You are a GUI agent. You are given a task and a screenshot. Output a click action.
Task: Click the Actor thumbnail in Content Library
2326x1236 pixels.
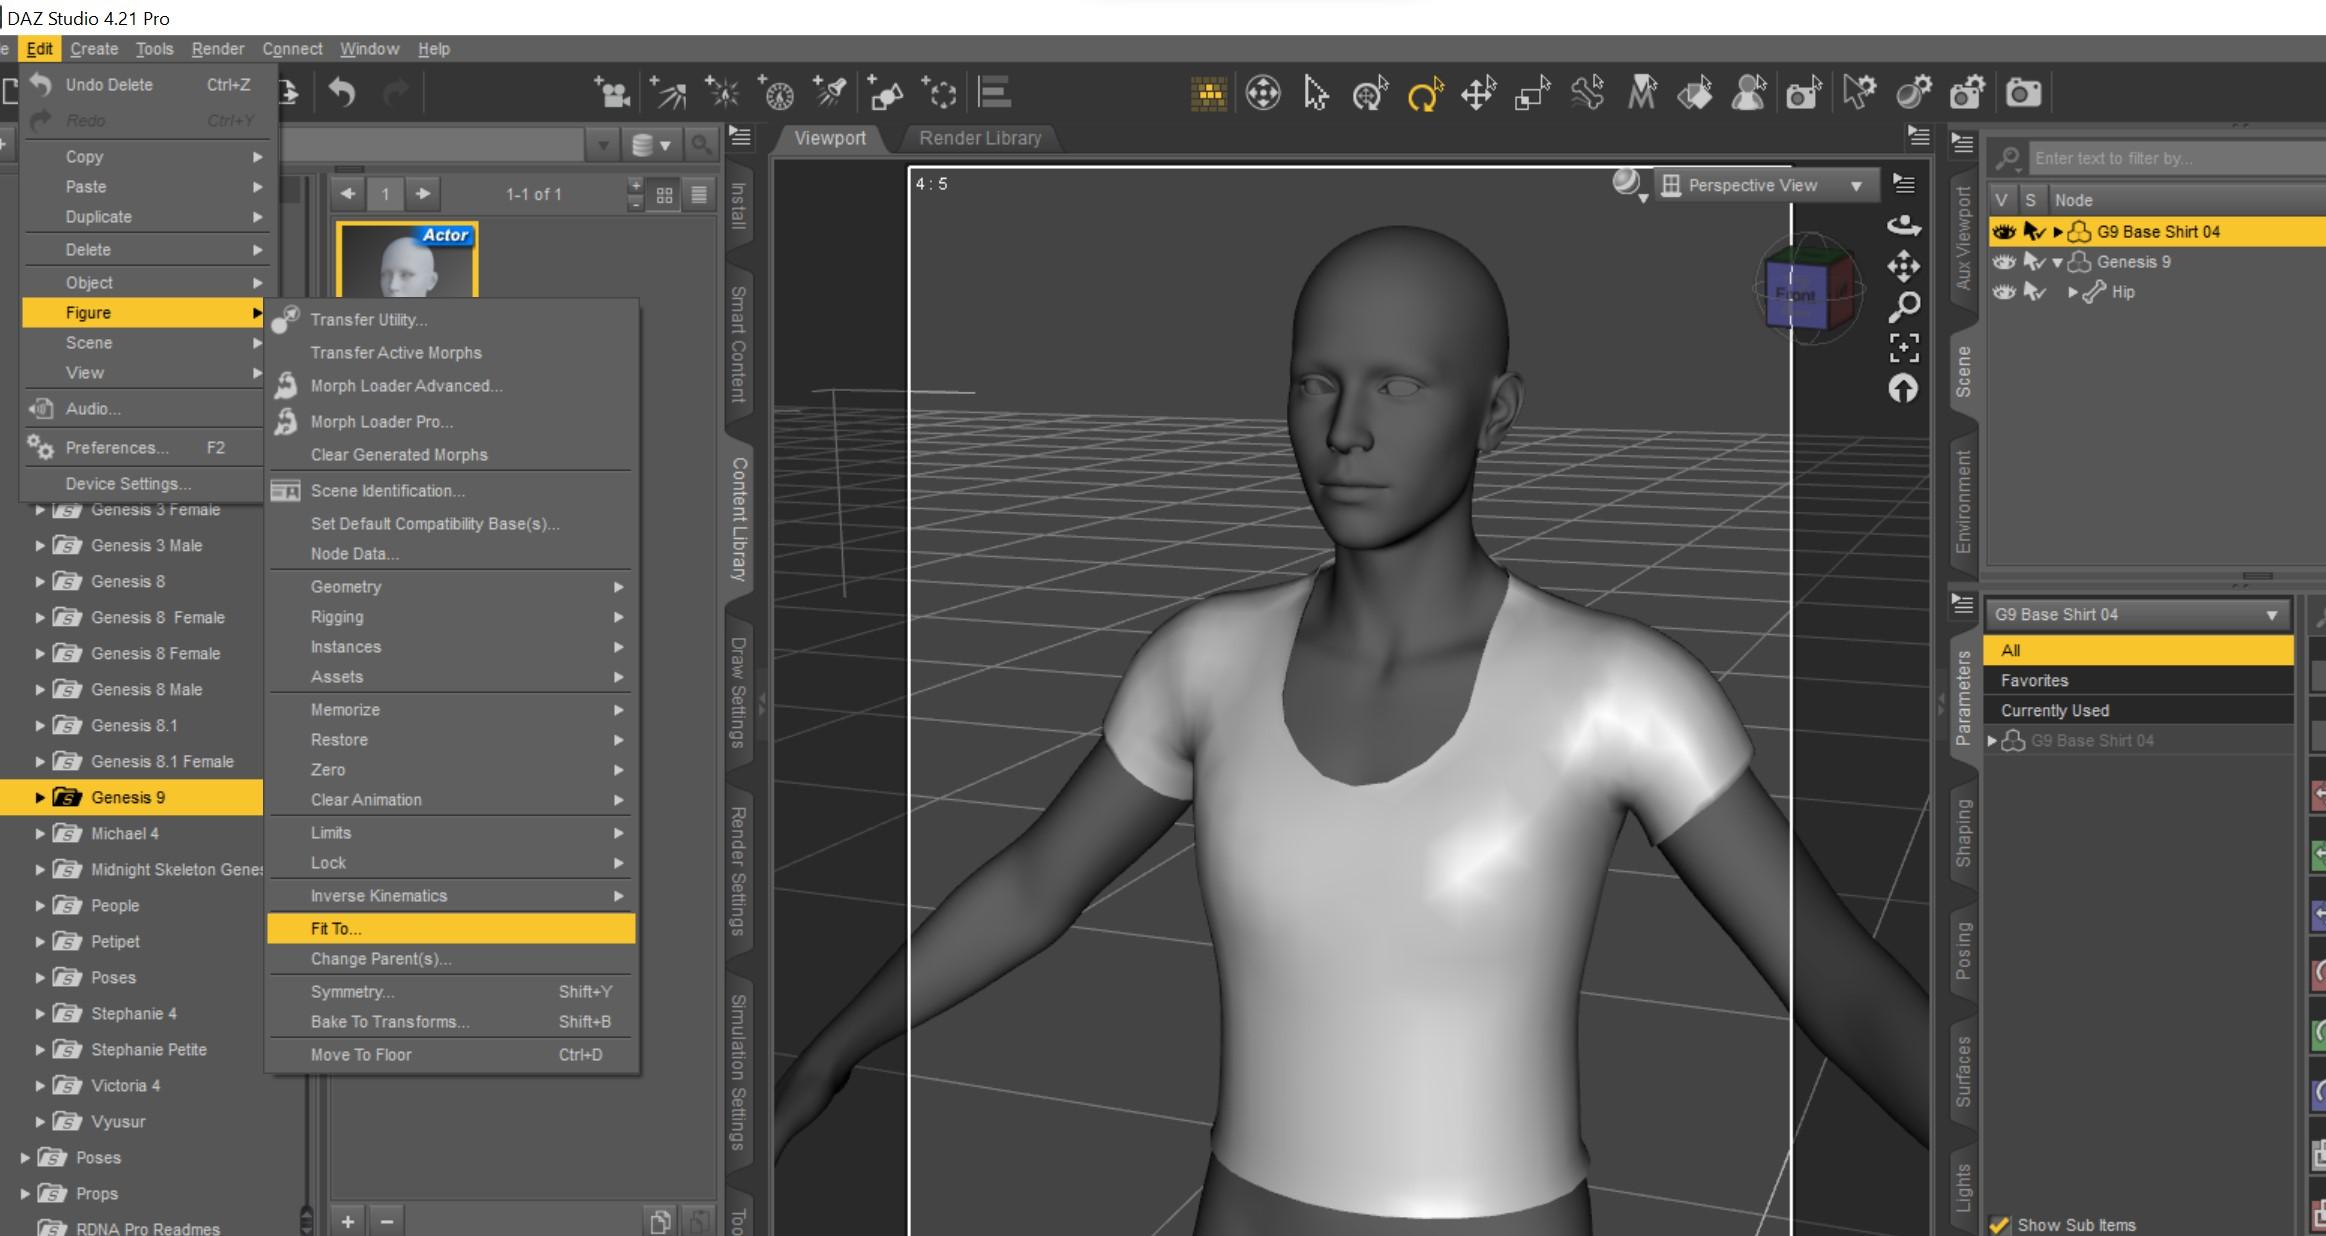click(x=408, y=260)
